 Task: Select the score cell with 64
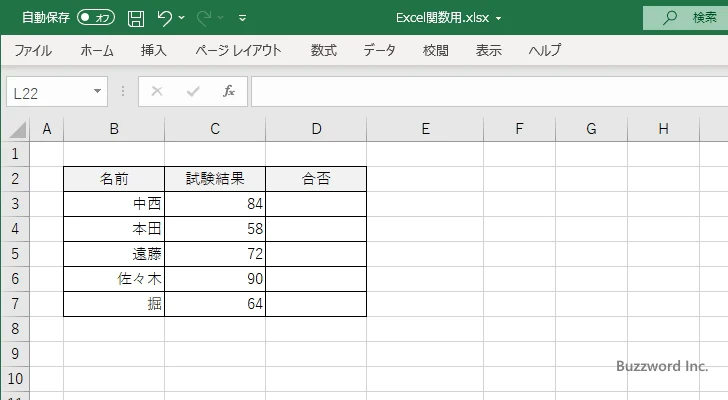215,304
